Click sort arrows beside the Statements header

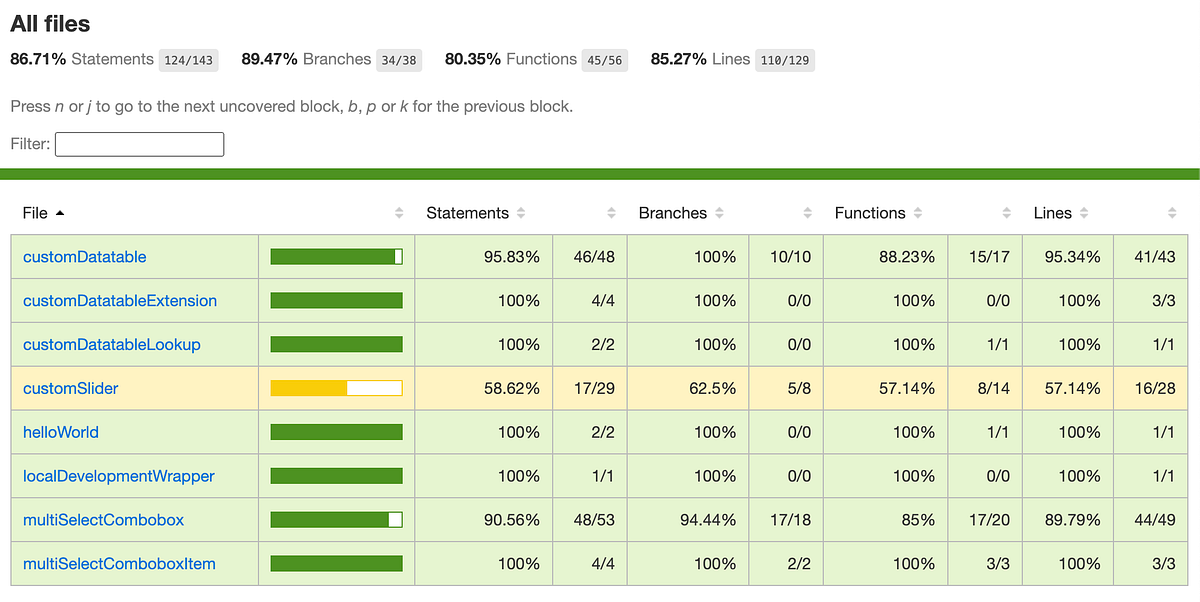(521, 213)
